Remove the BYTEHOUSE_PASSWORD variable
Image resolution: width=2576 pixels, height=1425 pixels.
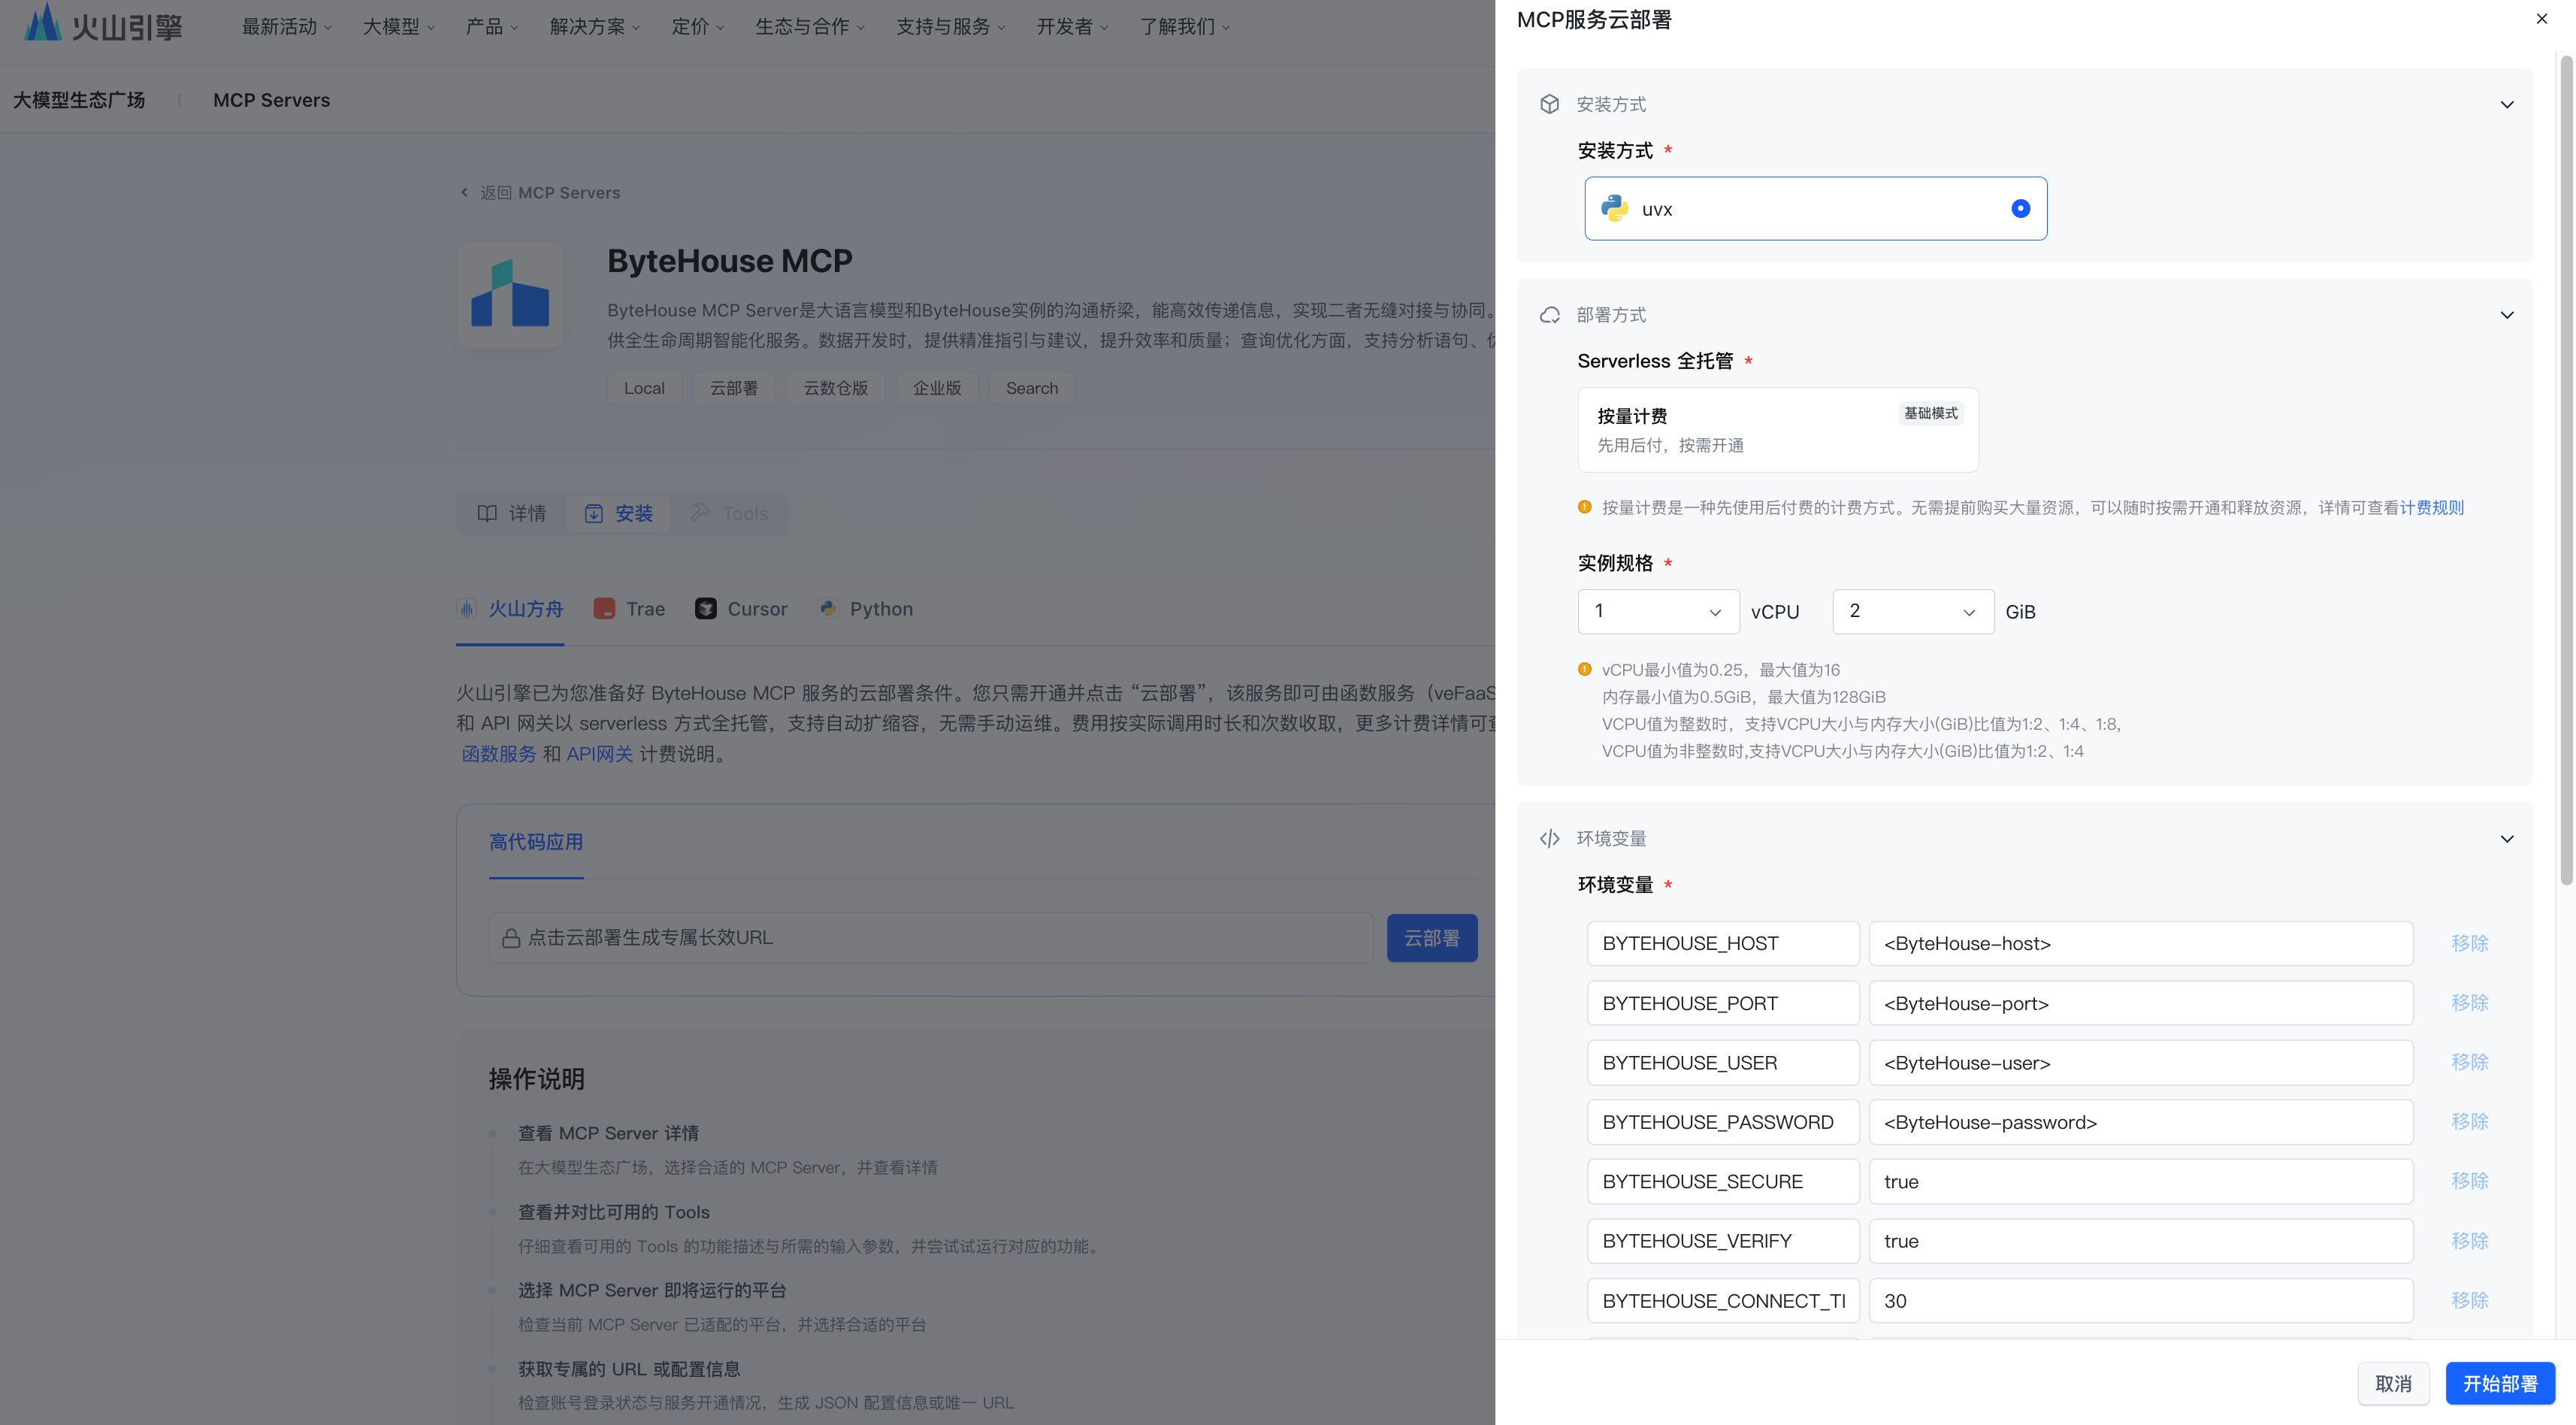point(2469,1121)
